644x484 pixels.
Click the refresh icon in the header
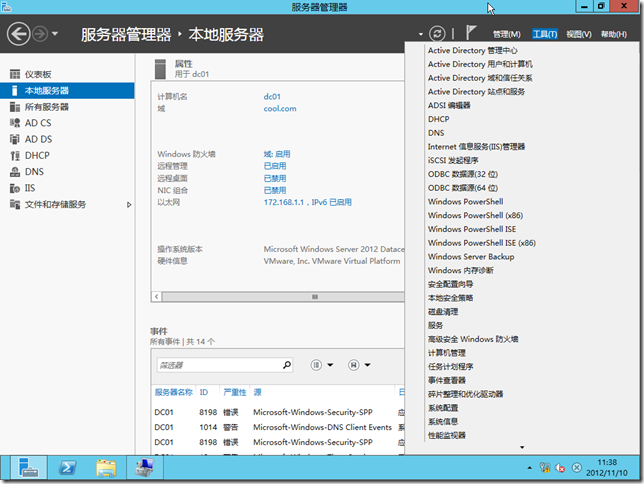[x=437, y=34]
